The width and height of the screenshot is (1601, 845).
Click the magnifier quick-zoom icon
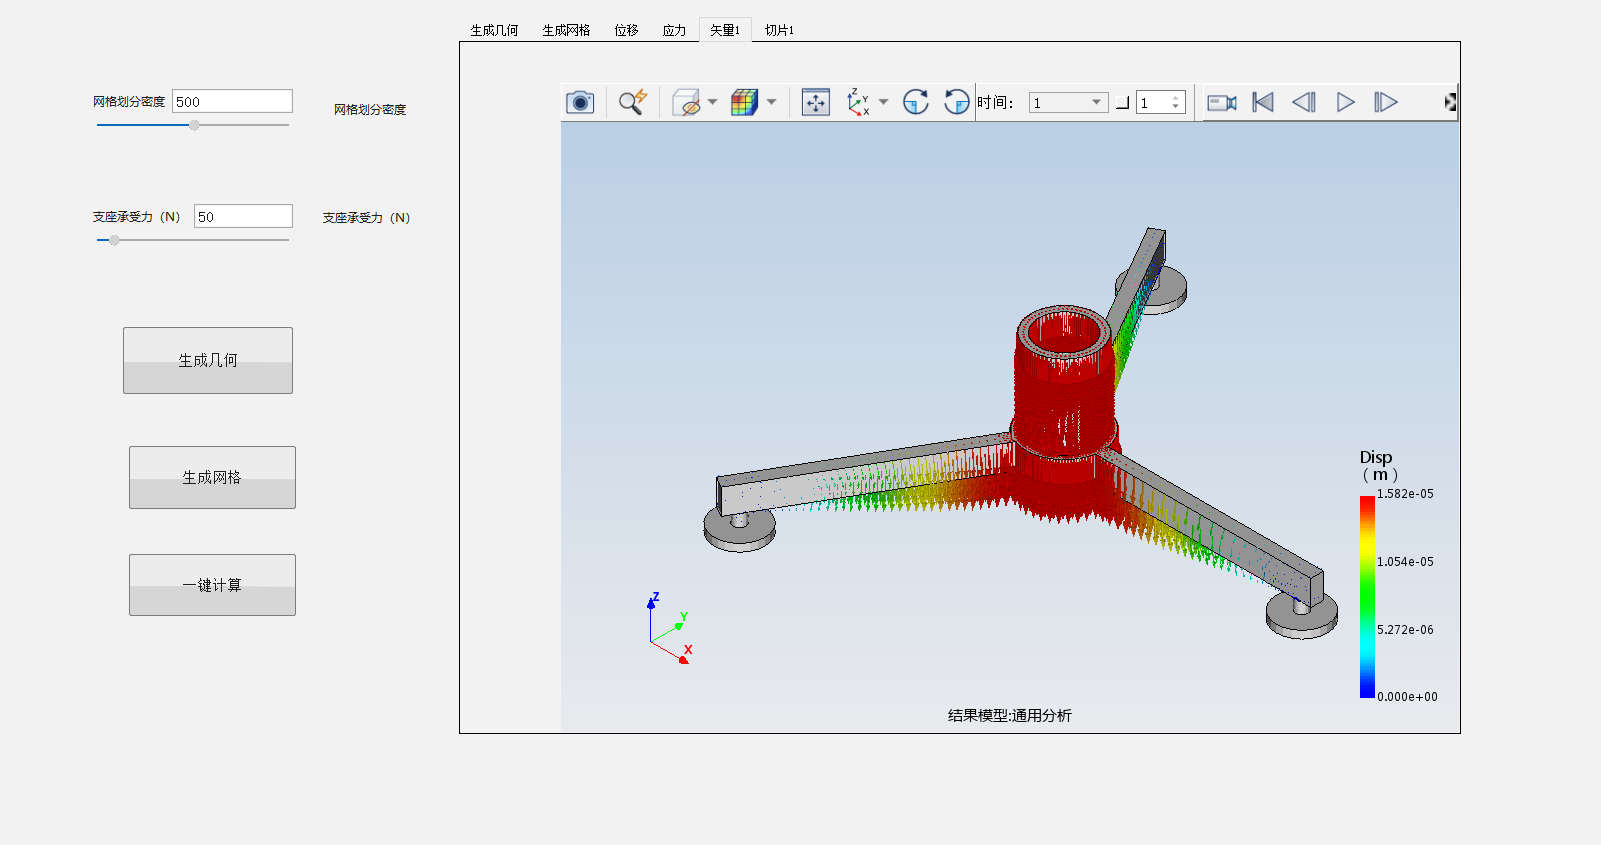(632, 102)
